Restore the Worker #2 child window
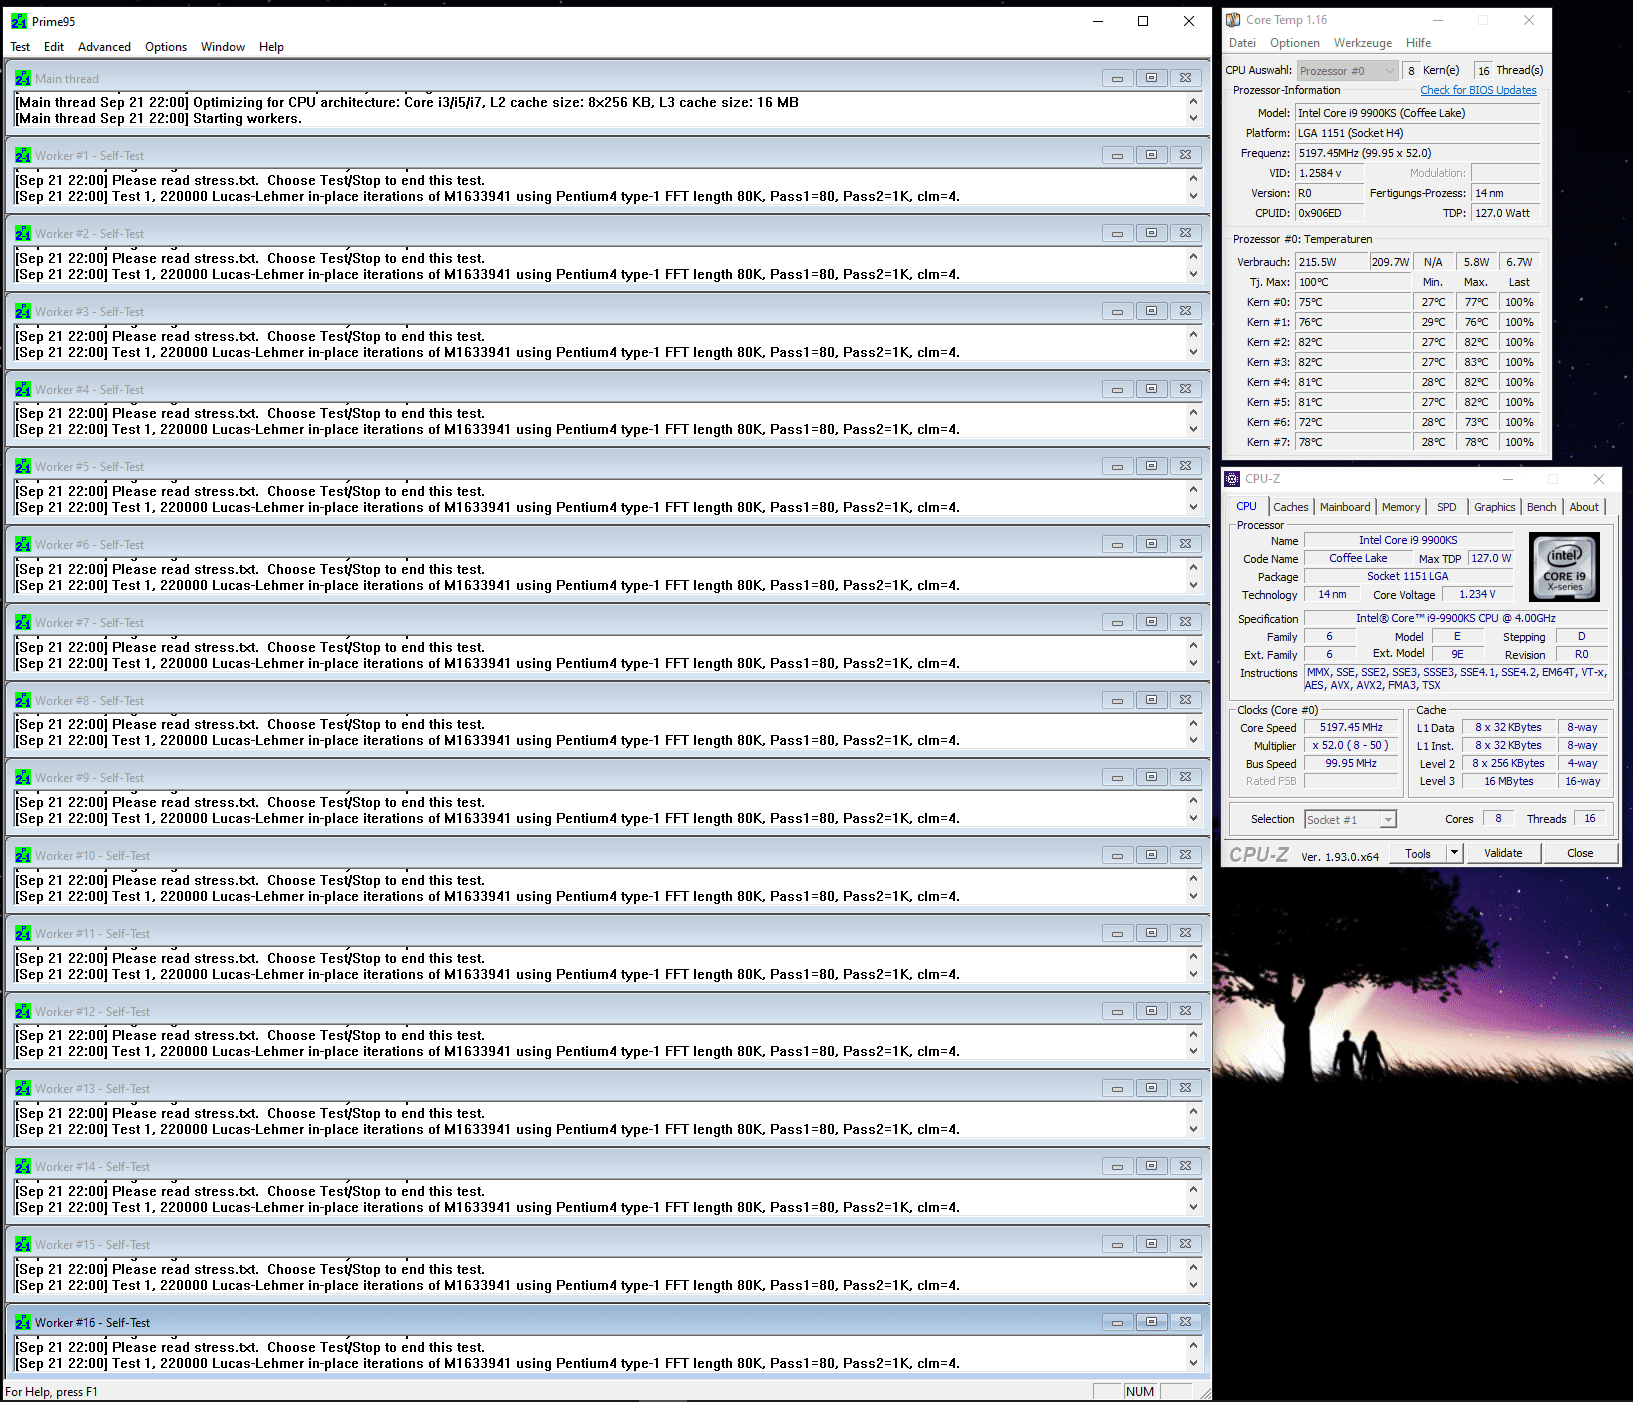 (1151, 233)
